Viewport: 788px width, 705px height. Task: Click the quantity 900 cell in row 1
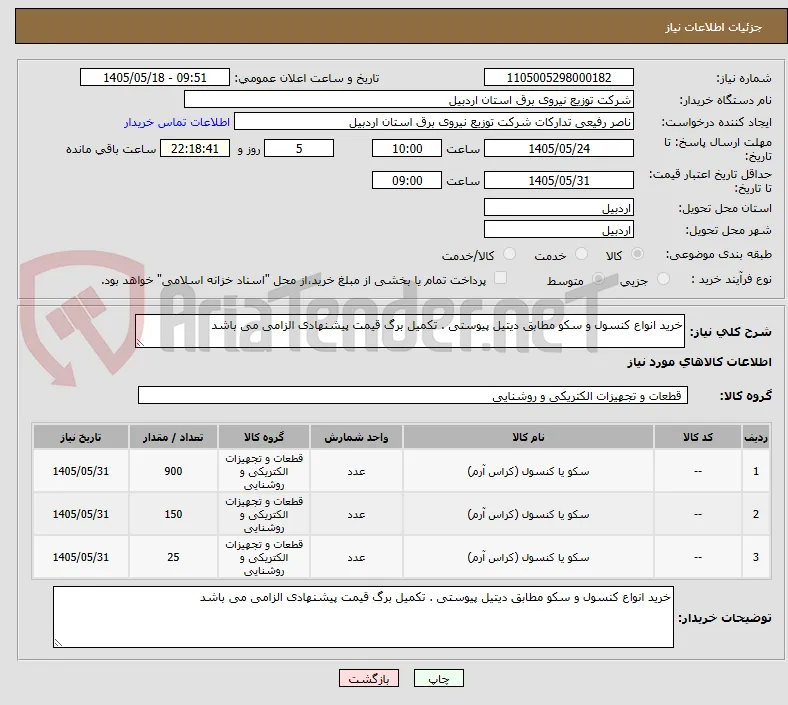pos(173,471)
